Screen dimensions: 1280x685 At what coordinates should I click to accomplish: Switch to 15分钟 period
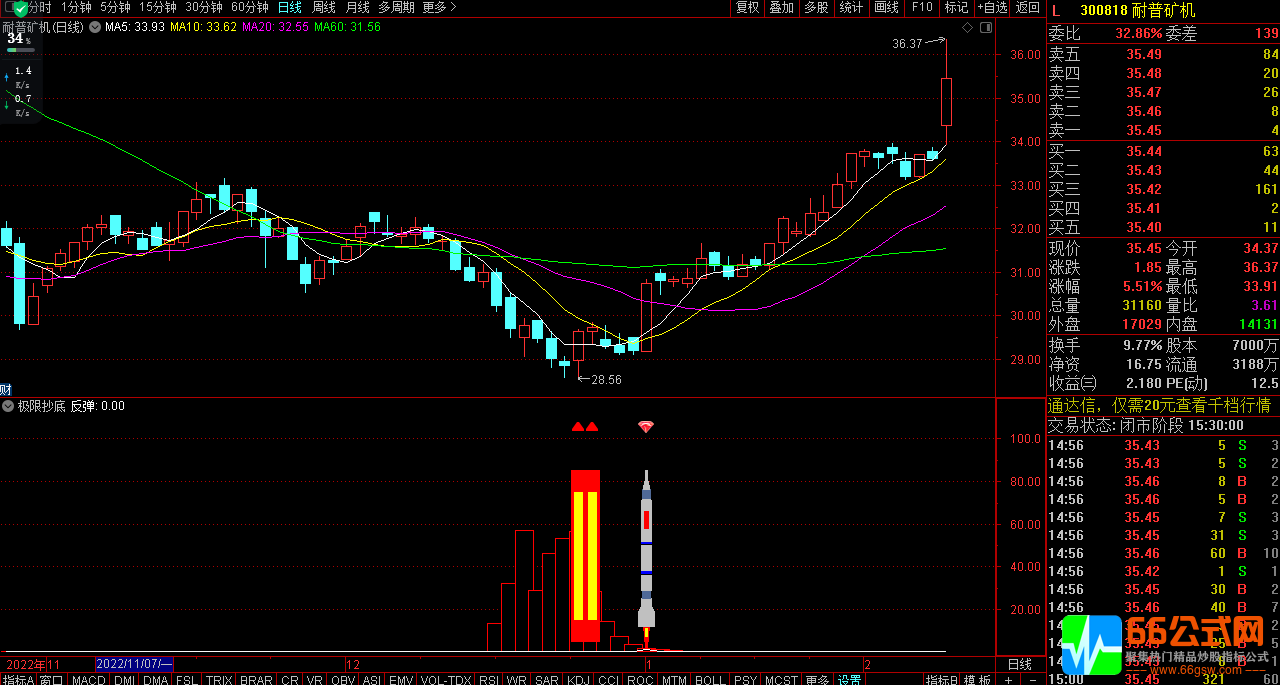click(158, 7)
